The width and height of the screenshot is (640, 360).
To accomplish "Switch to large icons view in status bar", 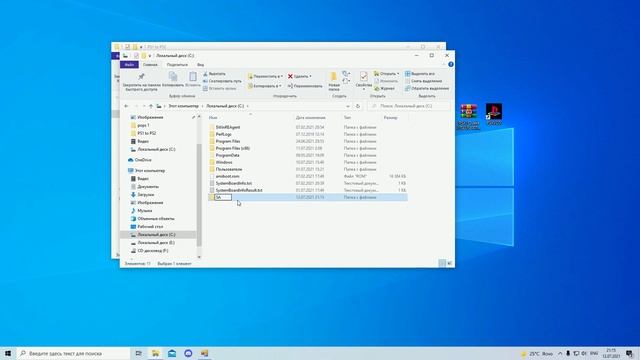I will (449, 263).
